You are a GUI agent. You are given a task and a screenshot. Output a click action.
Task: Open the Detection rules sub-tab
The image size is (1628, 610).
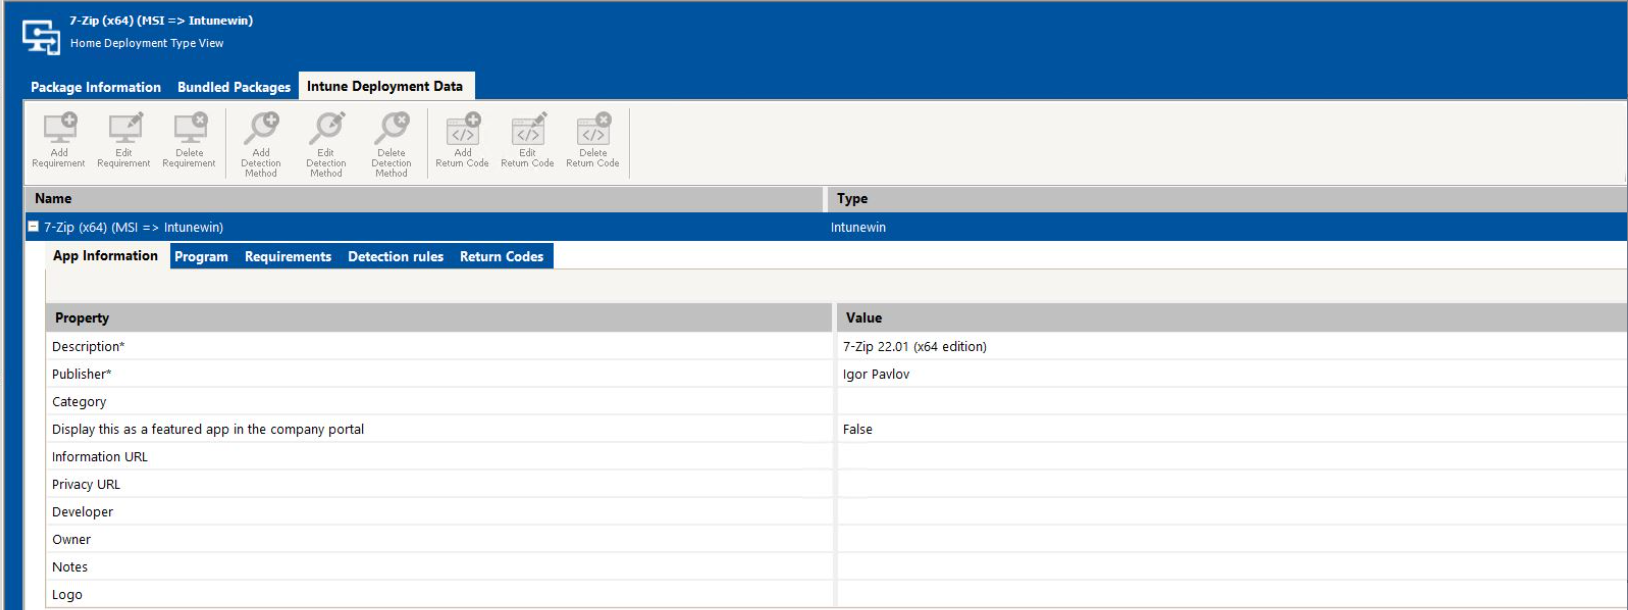pos(395,257)
